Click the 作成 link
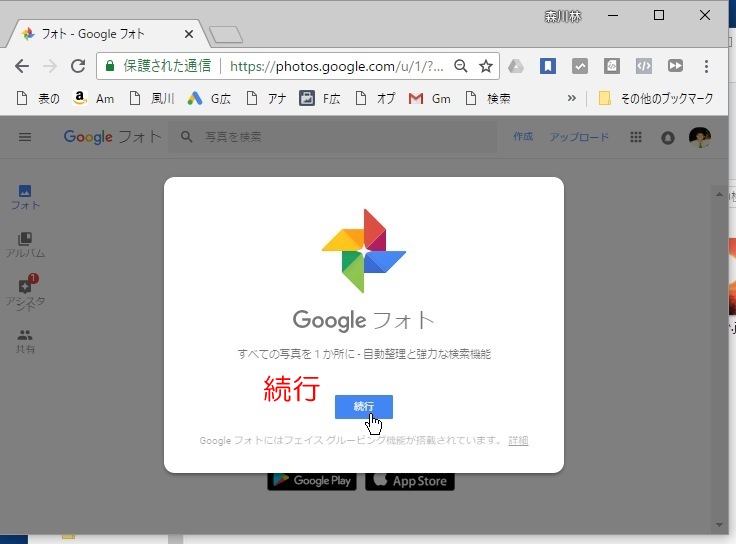This screenshot has width=736, height=544. coord(523,137)
